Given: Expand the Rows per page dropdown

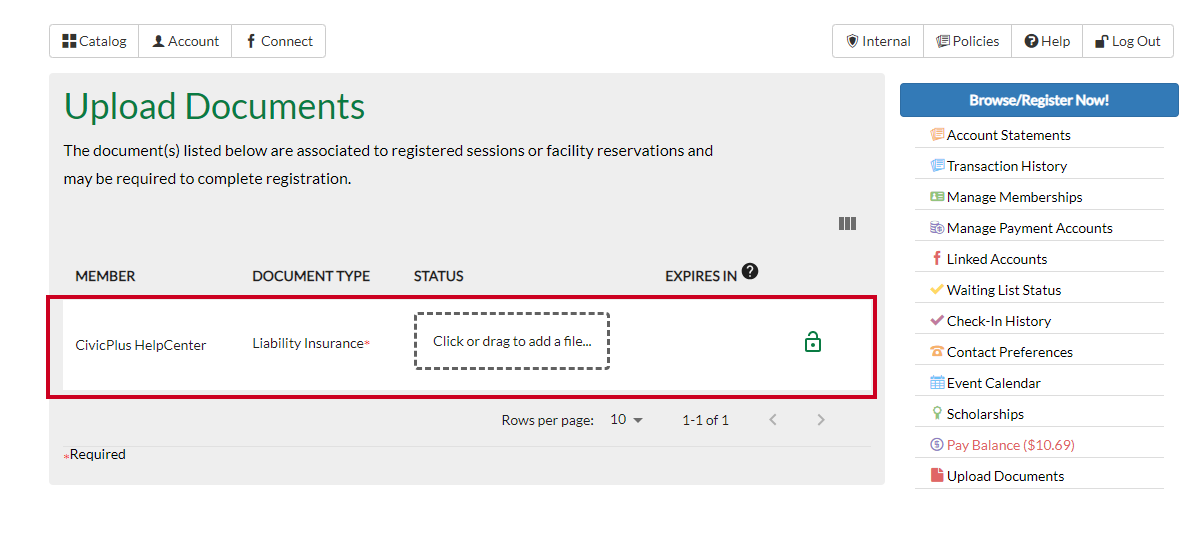Looking at the screenshot, I should coord(627,420).
